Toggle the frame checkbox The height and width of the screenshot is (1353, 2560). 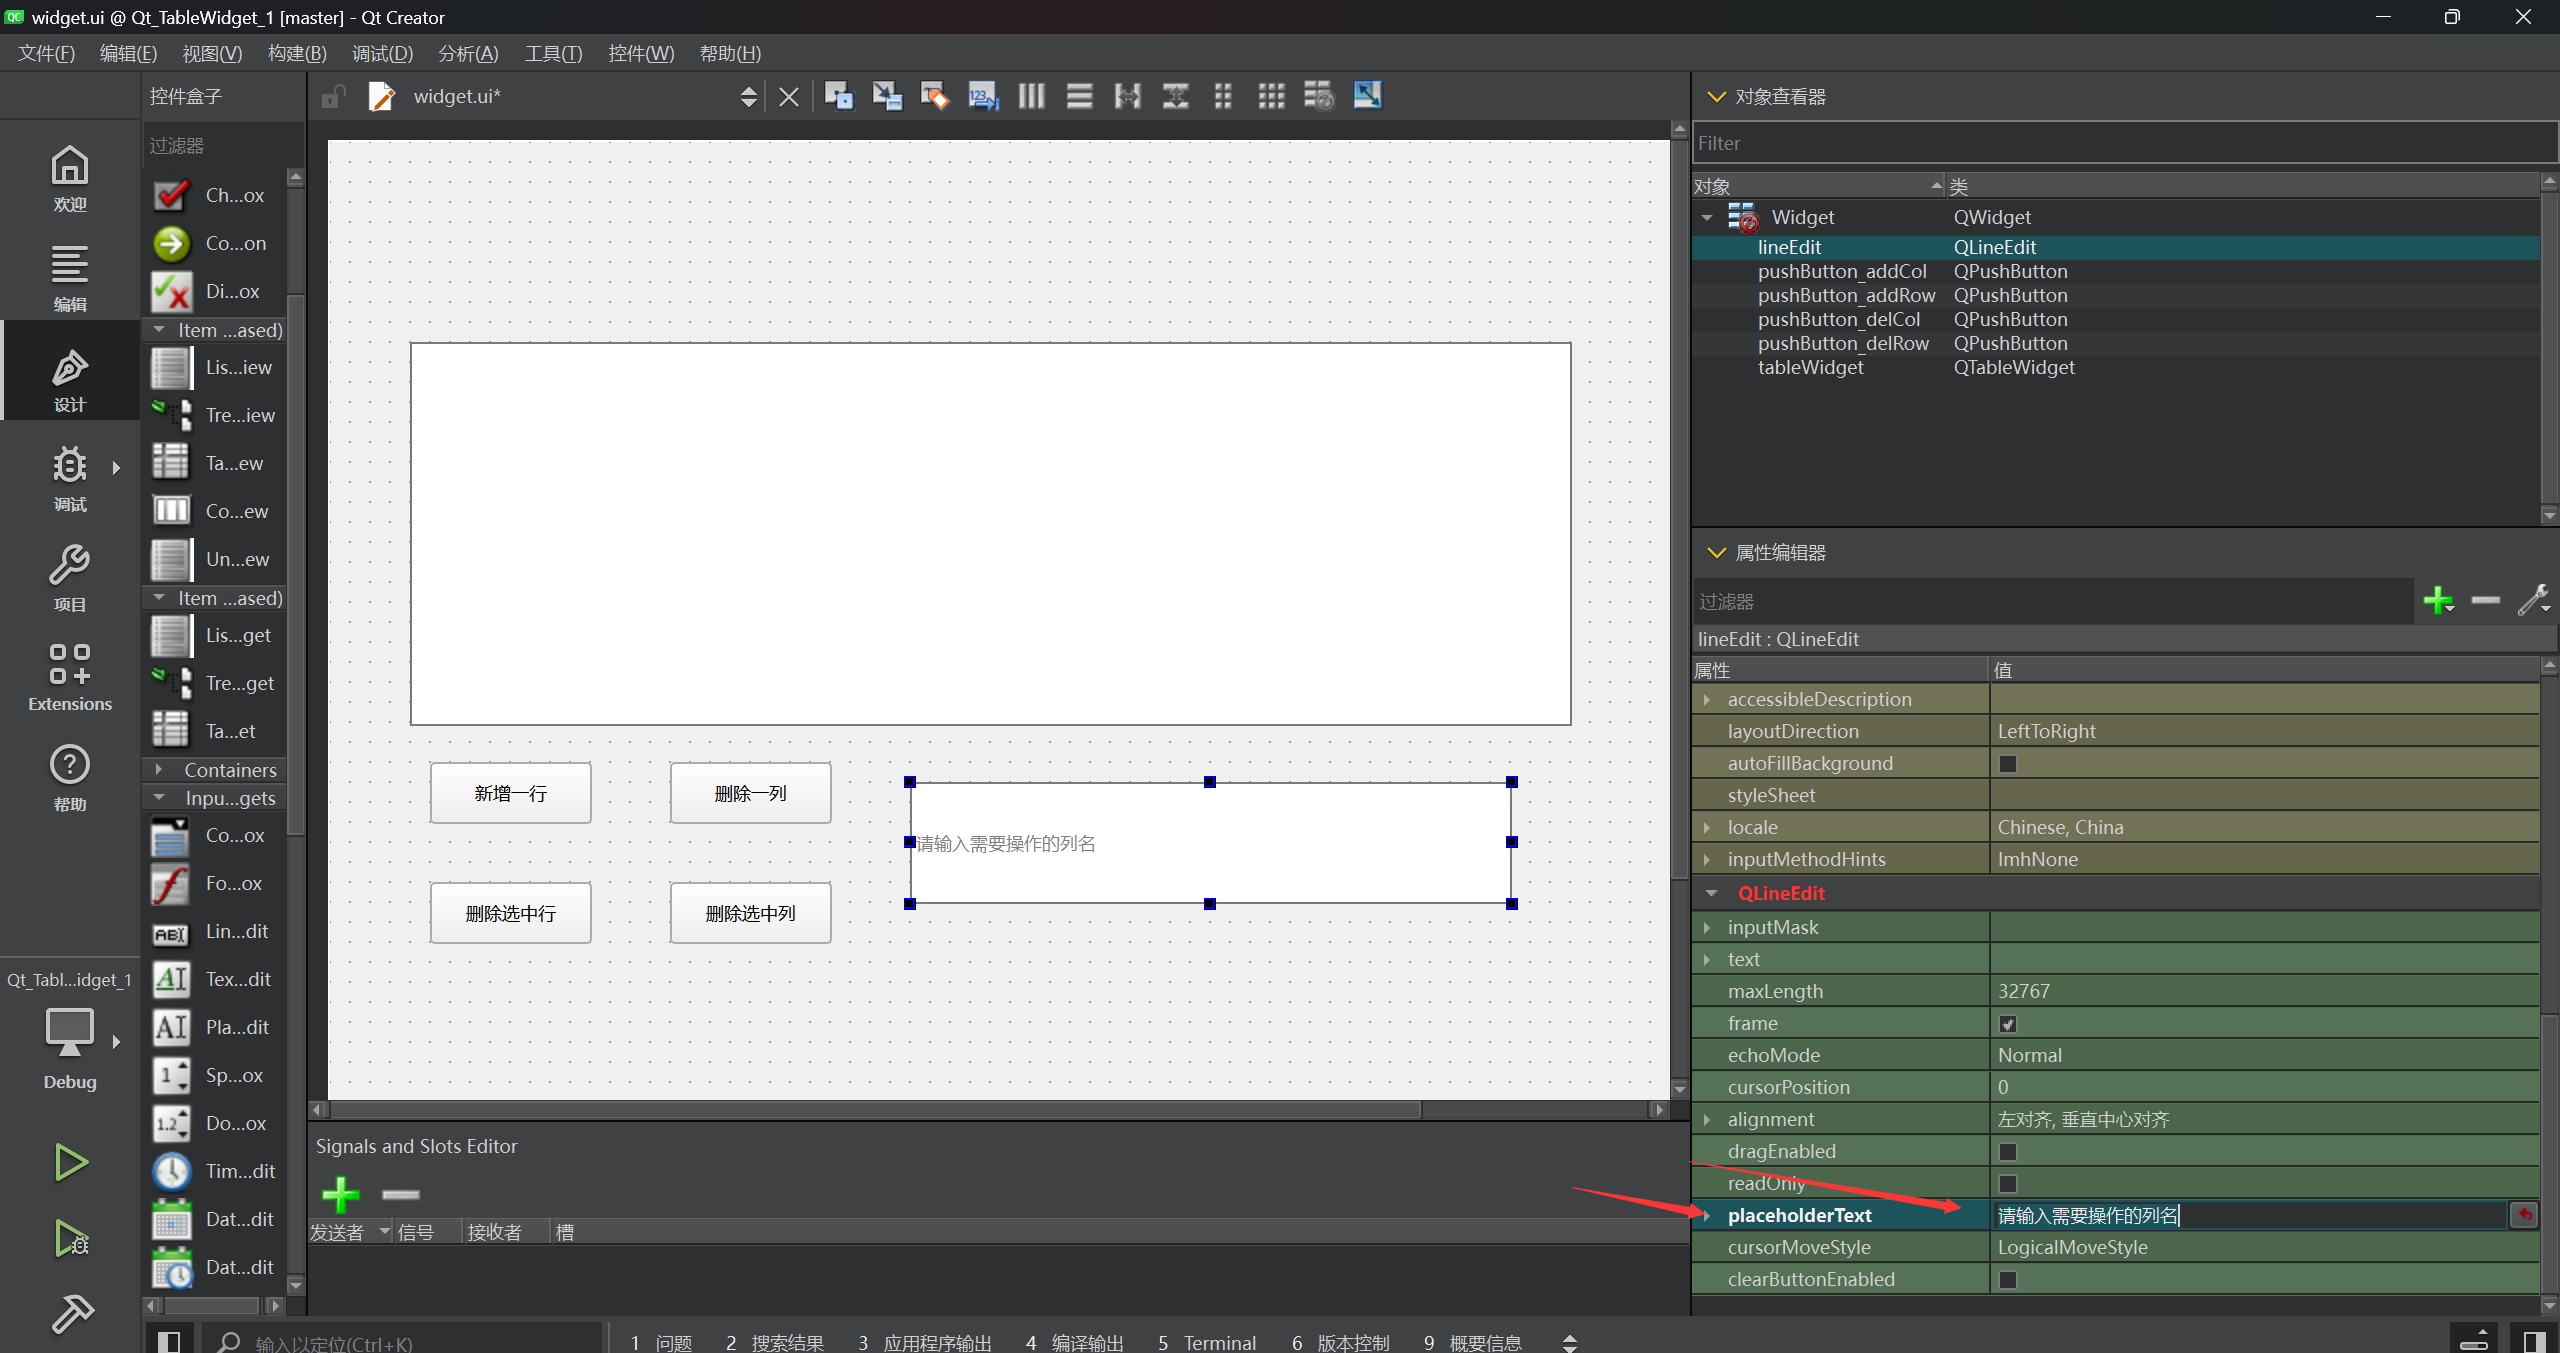pos(2007,1024)
